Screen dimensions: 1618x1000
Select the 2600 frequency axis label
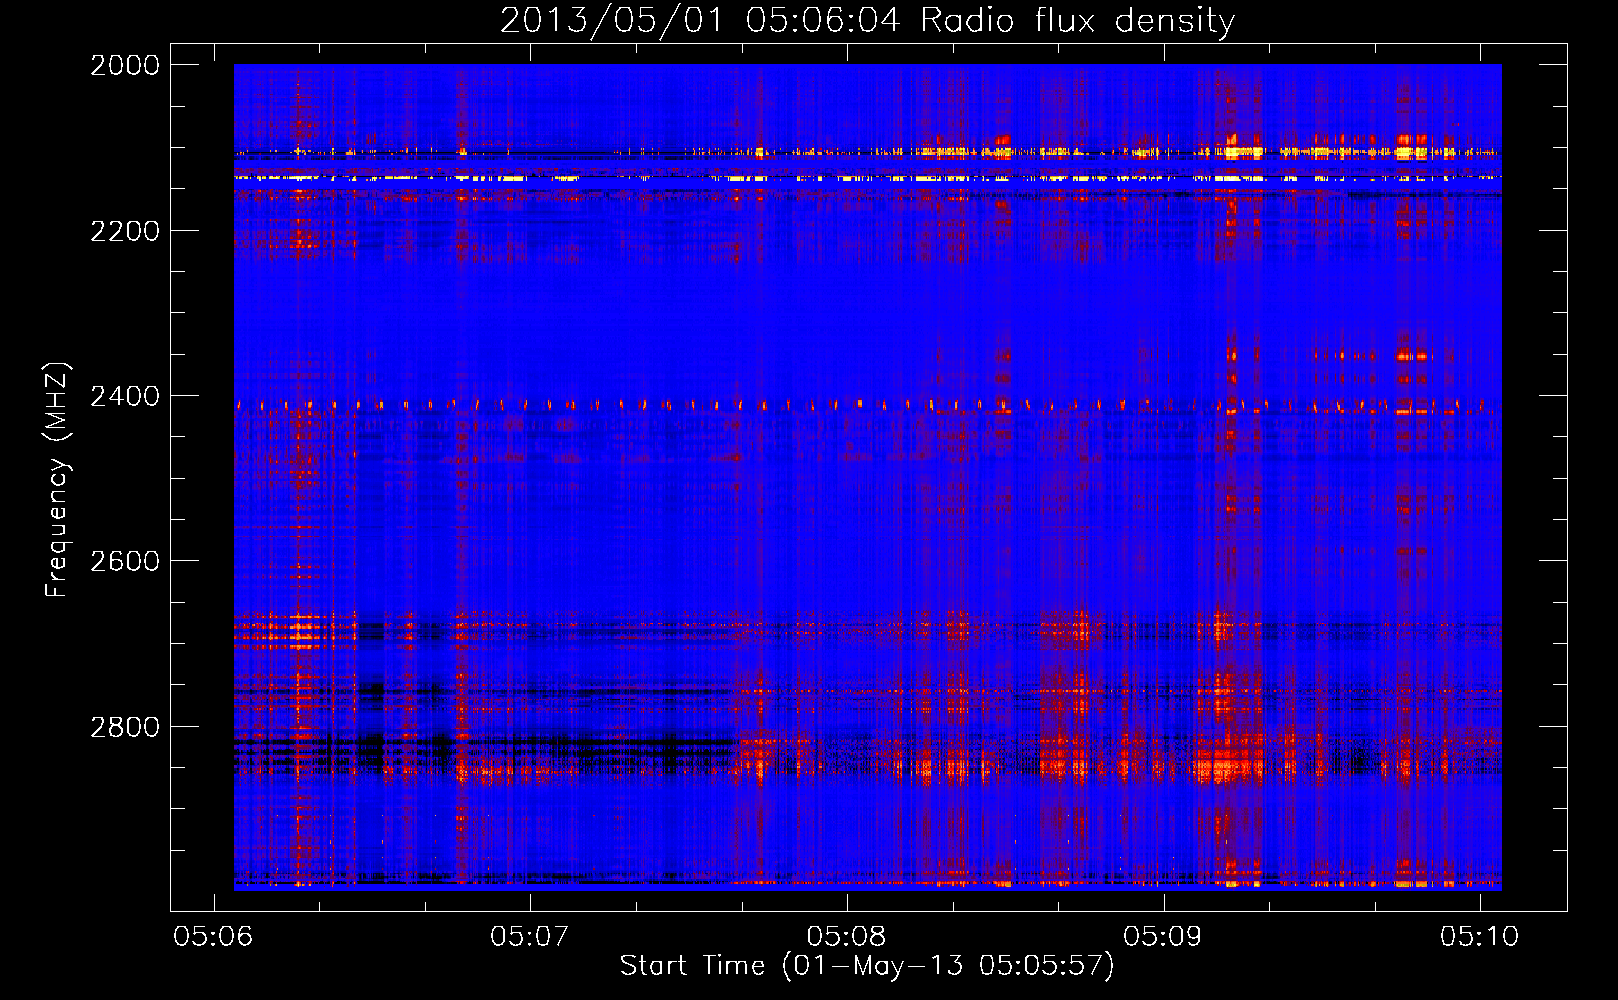[x=125, y=561]
